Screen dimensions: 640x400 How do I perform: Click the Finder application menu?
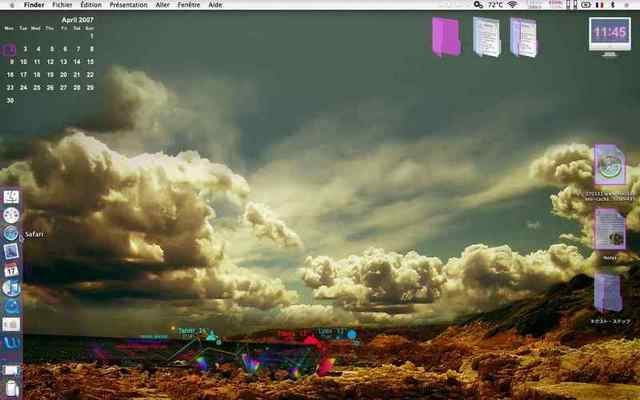[x=34, y=5]
